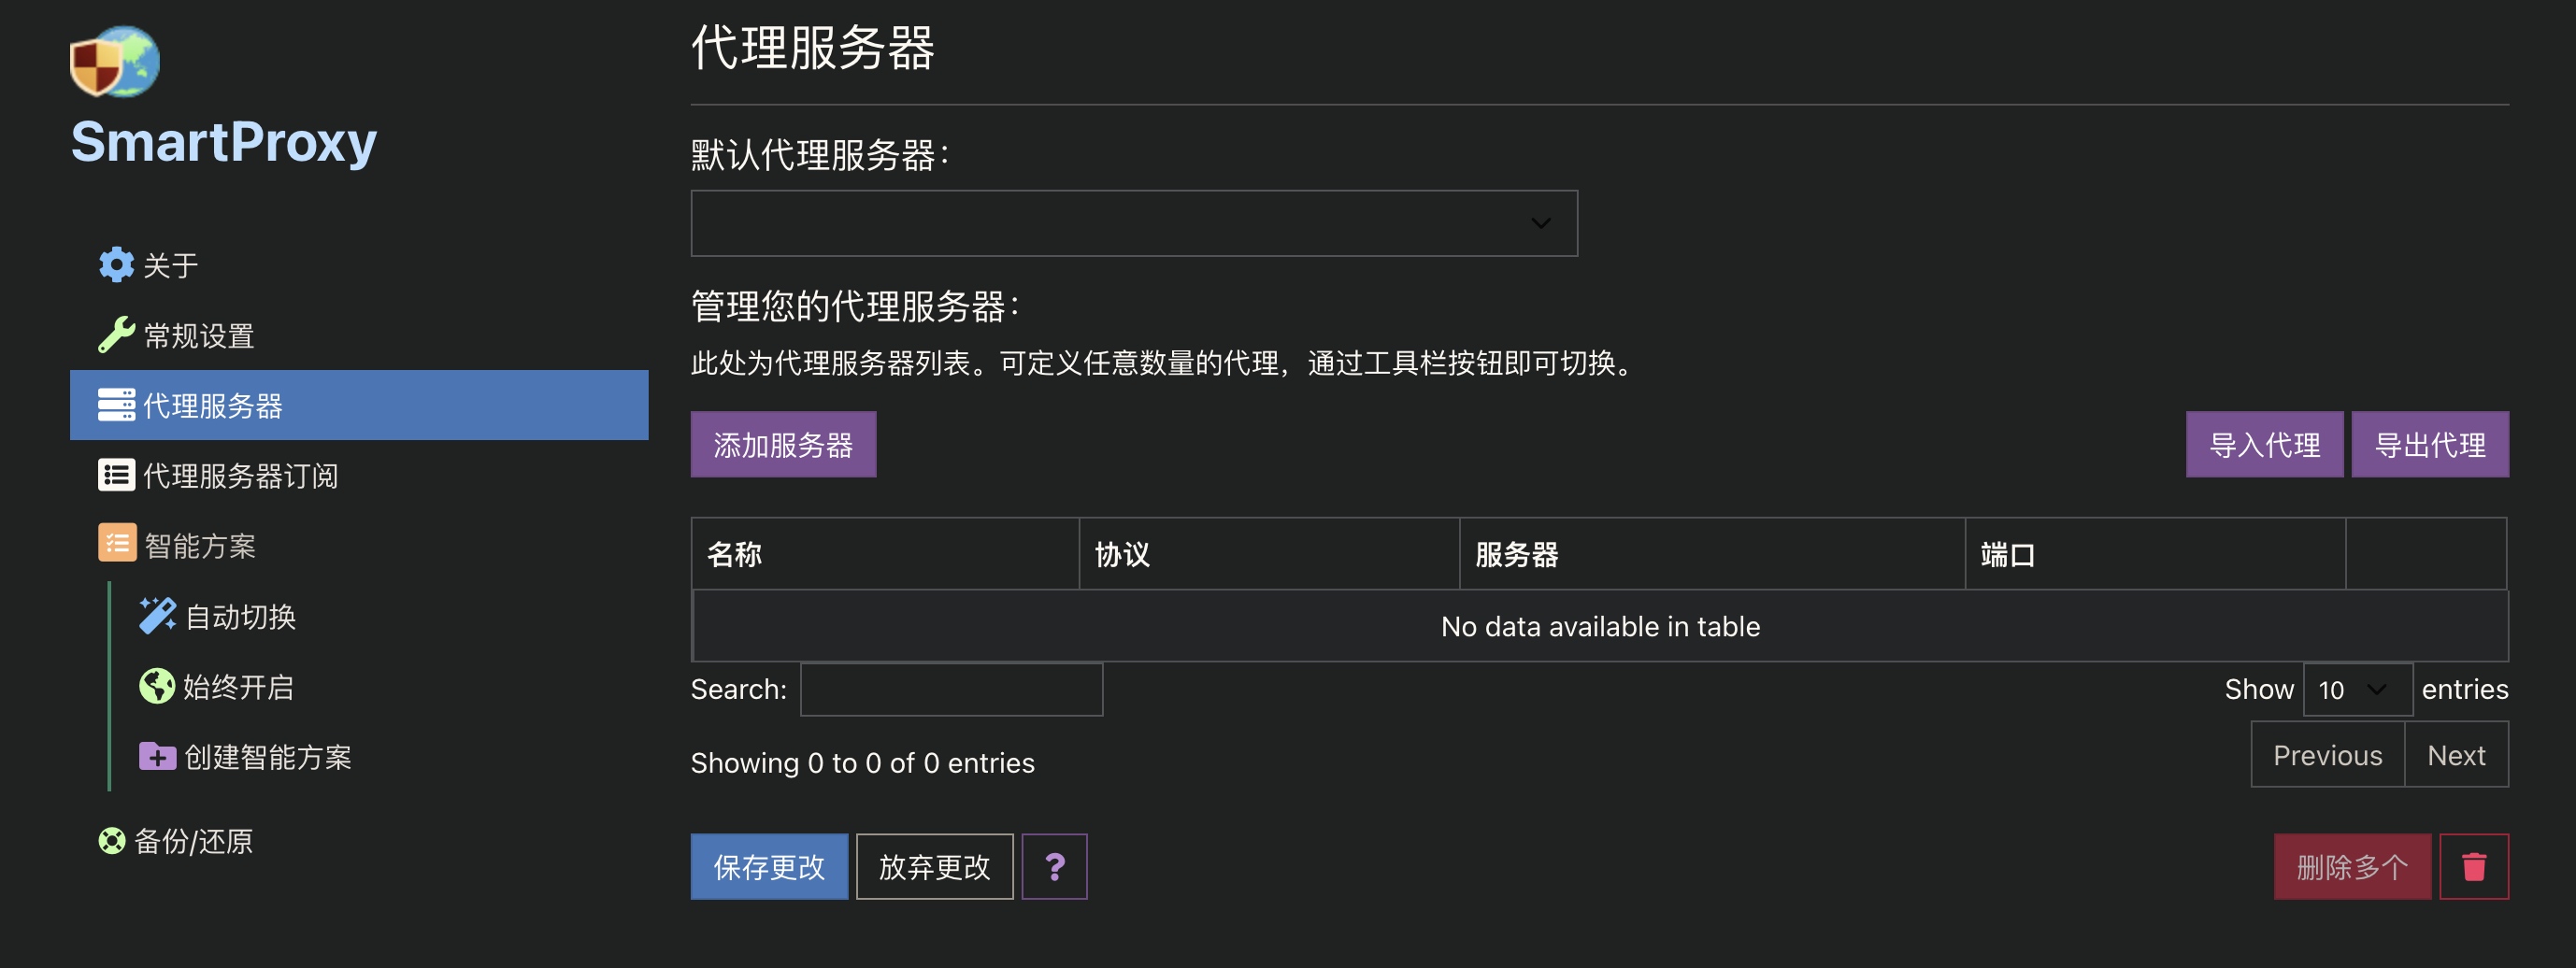The width and height of the screenshot is (2576, 968).
Task: Open the Show entries count dropdown
Action: (2356, 689)
